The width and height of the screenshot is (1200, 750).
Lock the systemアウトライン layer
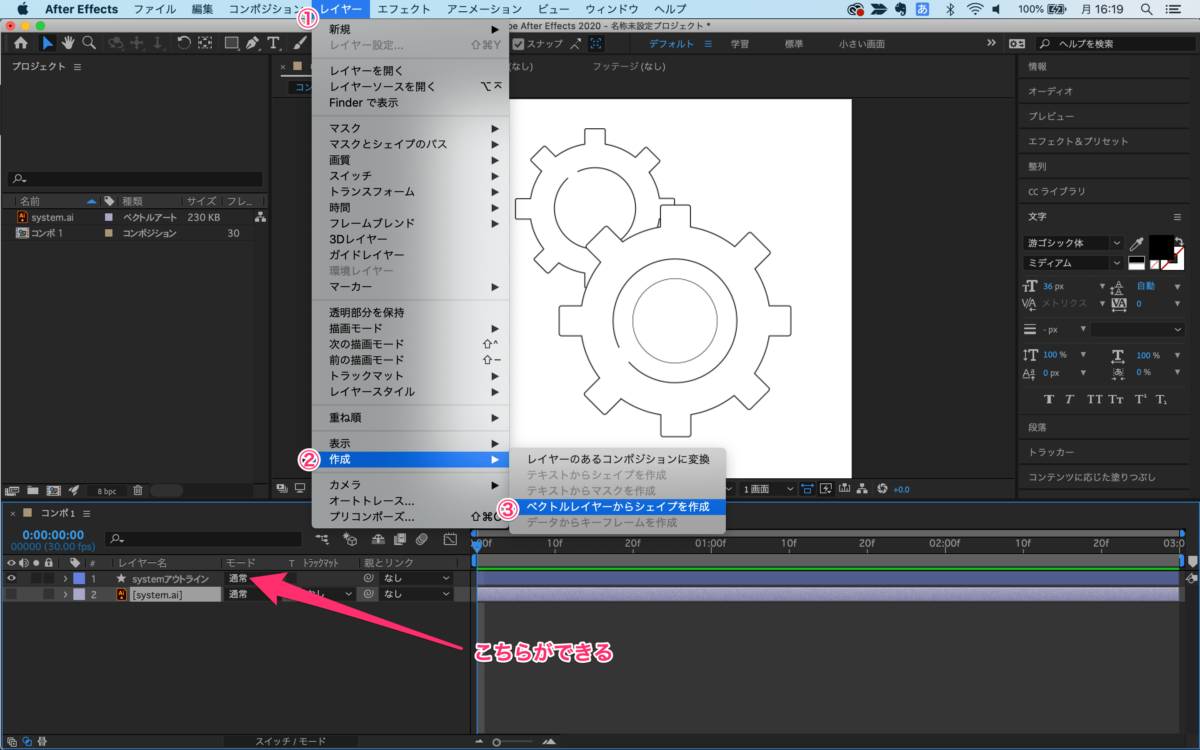pos(48,578)
